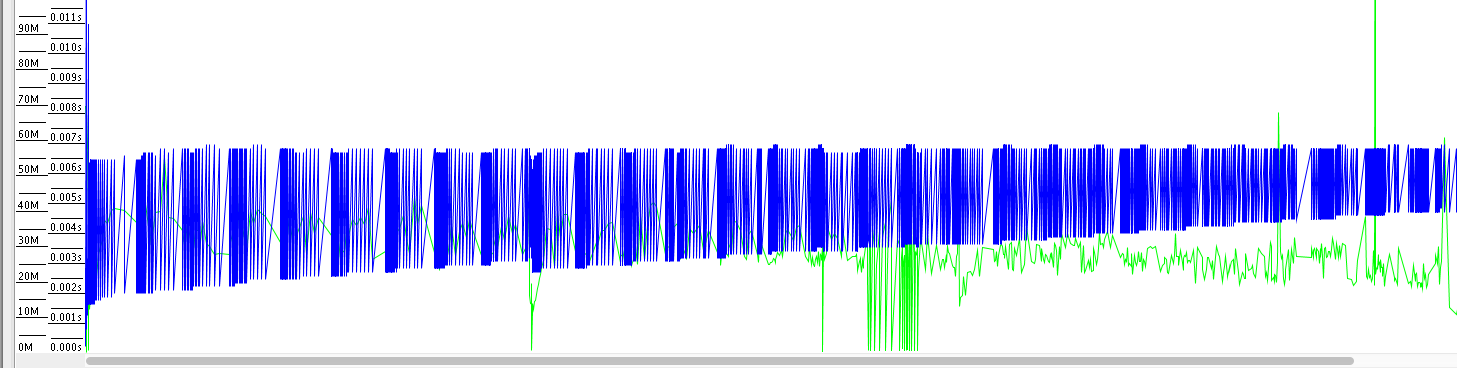Click the 50M axis label
Viewport: 1457px width, 368px height.
[28, 170]
